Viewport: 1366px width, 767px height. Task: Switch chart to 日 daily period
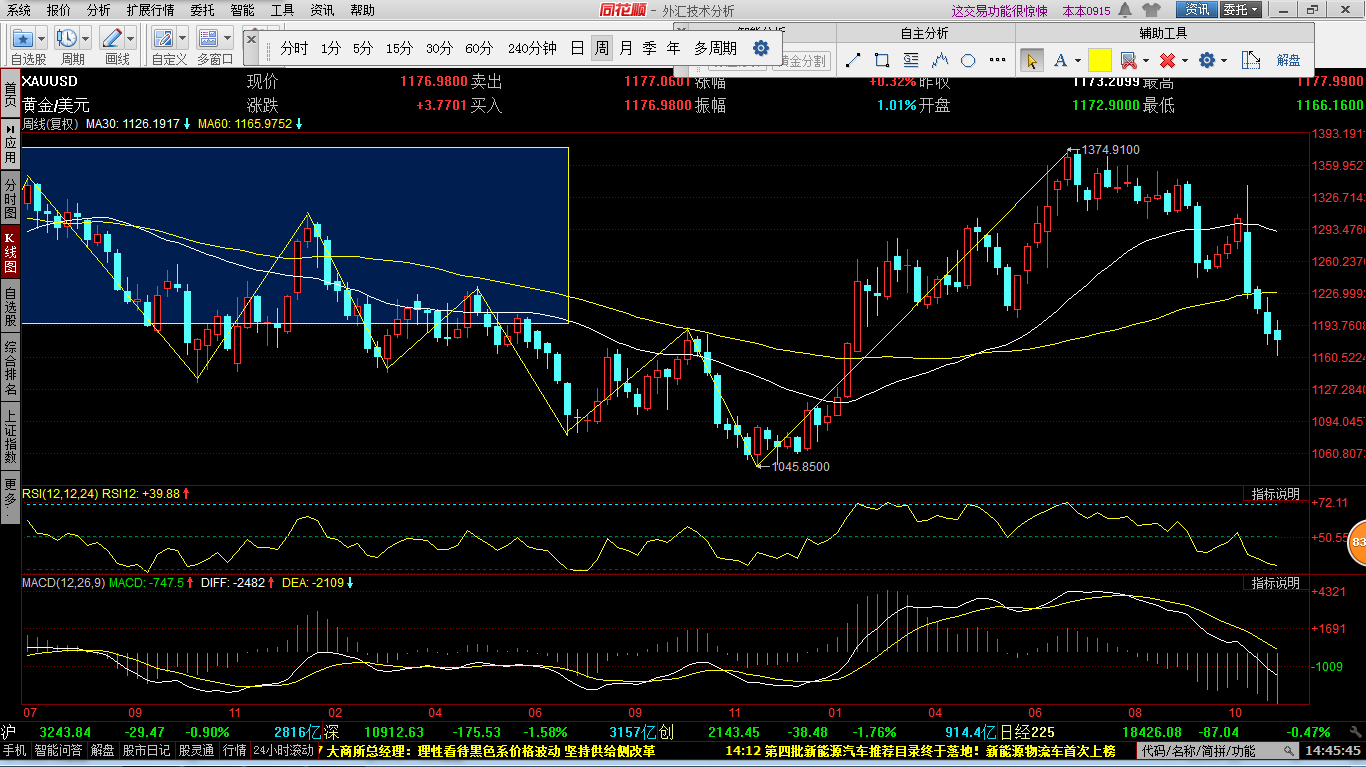coord(577,48)
